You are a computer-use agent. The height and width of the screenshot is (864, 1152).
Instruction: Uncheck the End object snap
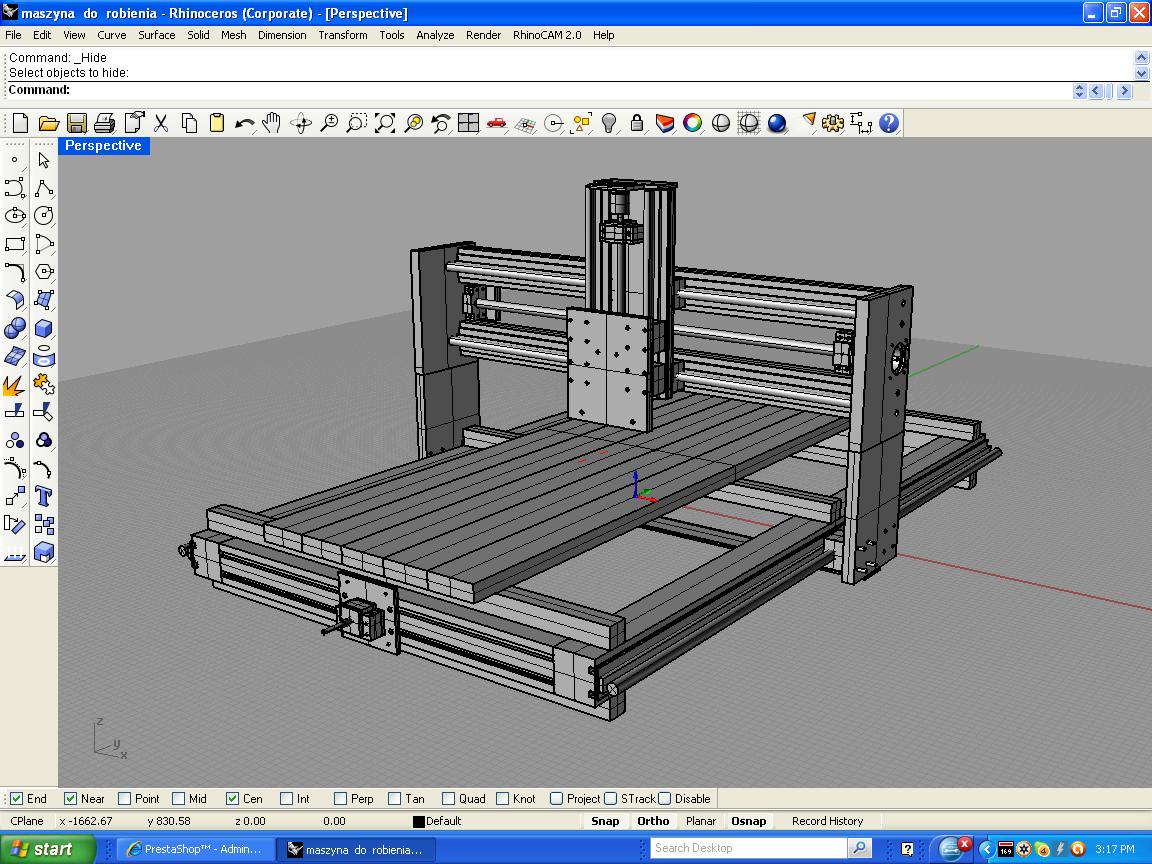(x=16, y=799)
